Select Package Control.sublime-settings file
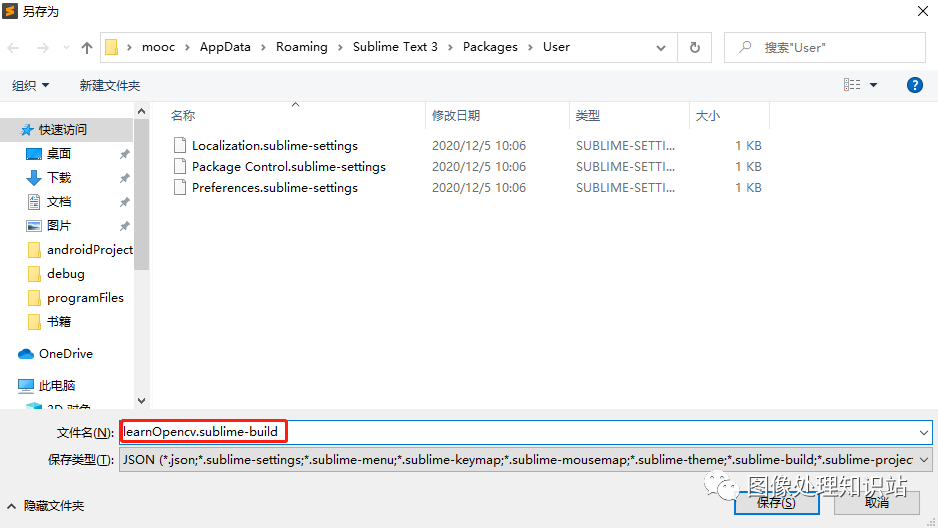 coord(289,166)
